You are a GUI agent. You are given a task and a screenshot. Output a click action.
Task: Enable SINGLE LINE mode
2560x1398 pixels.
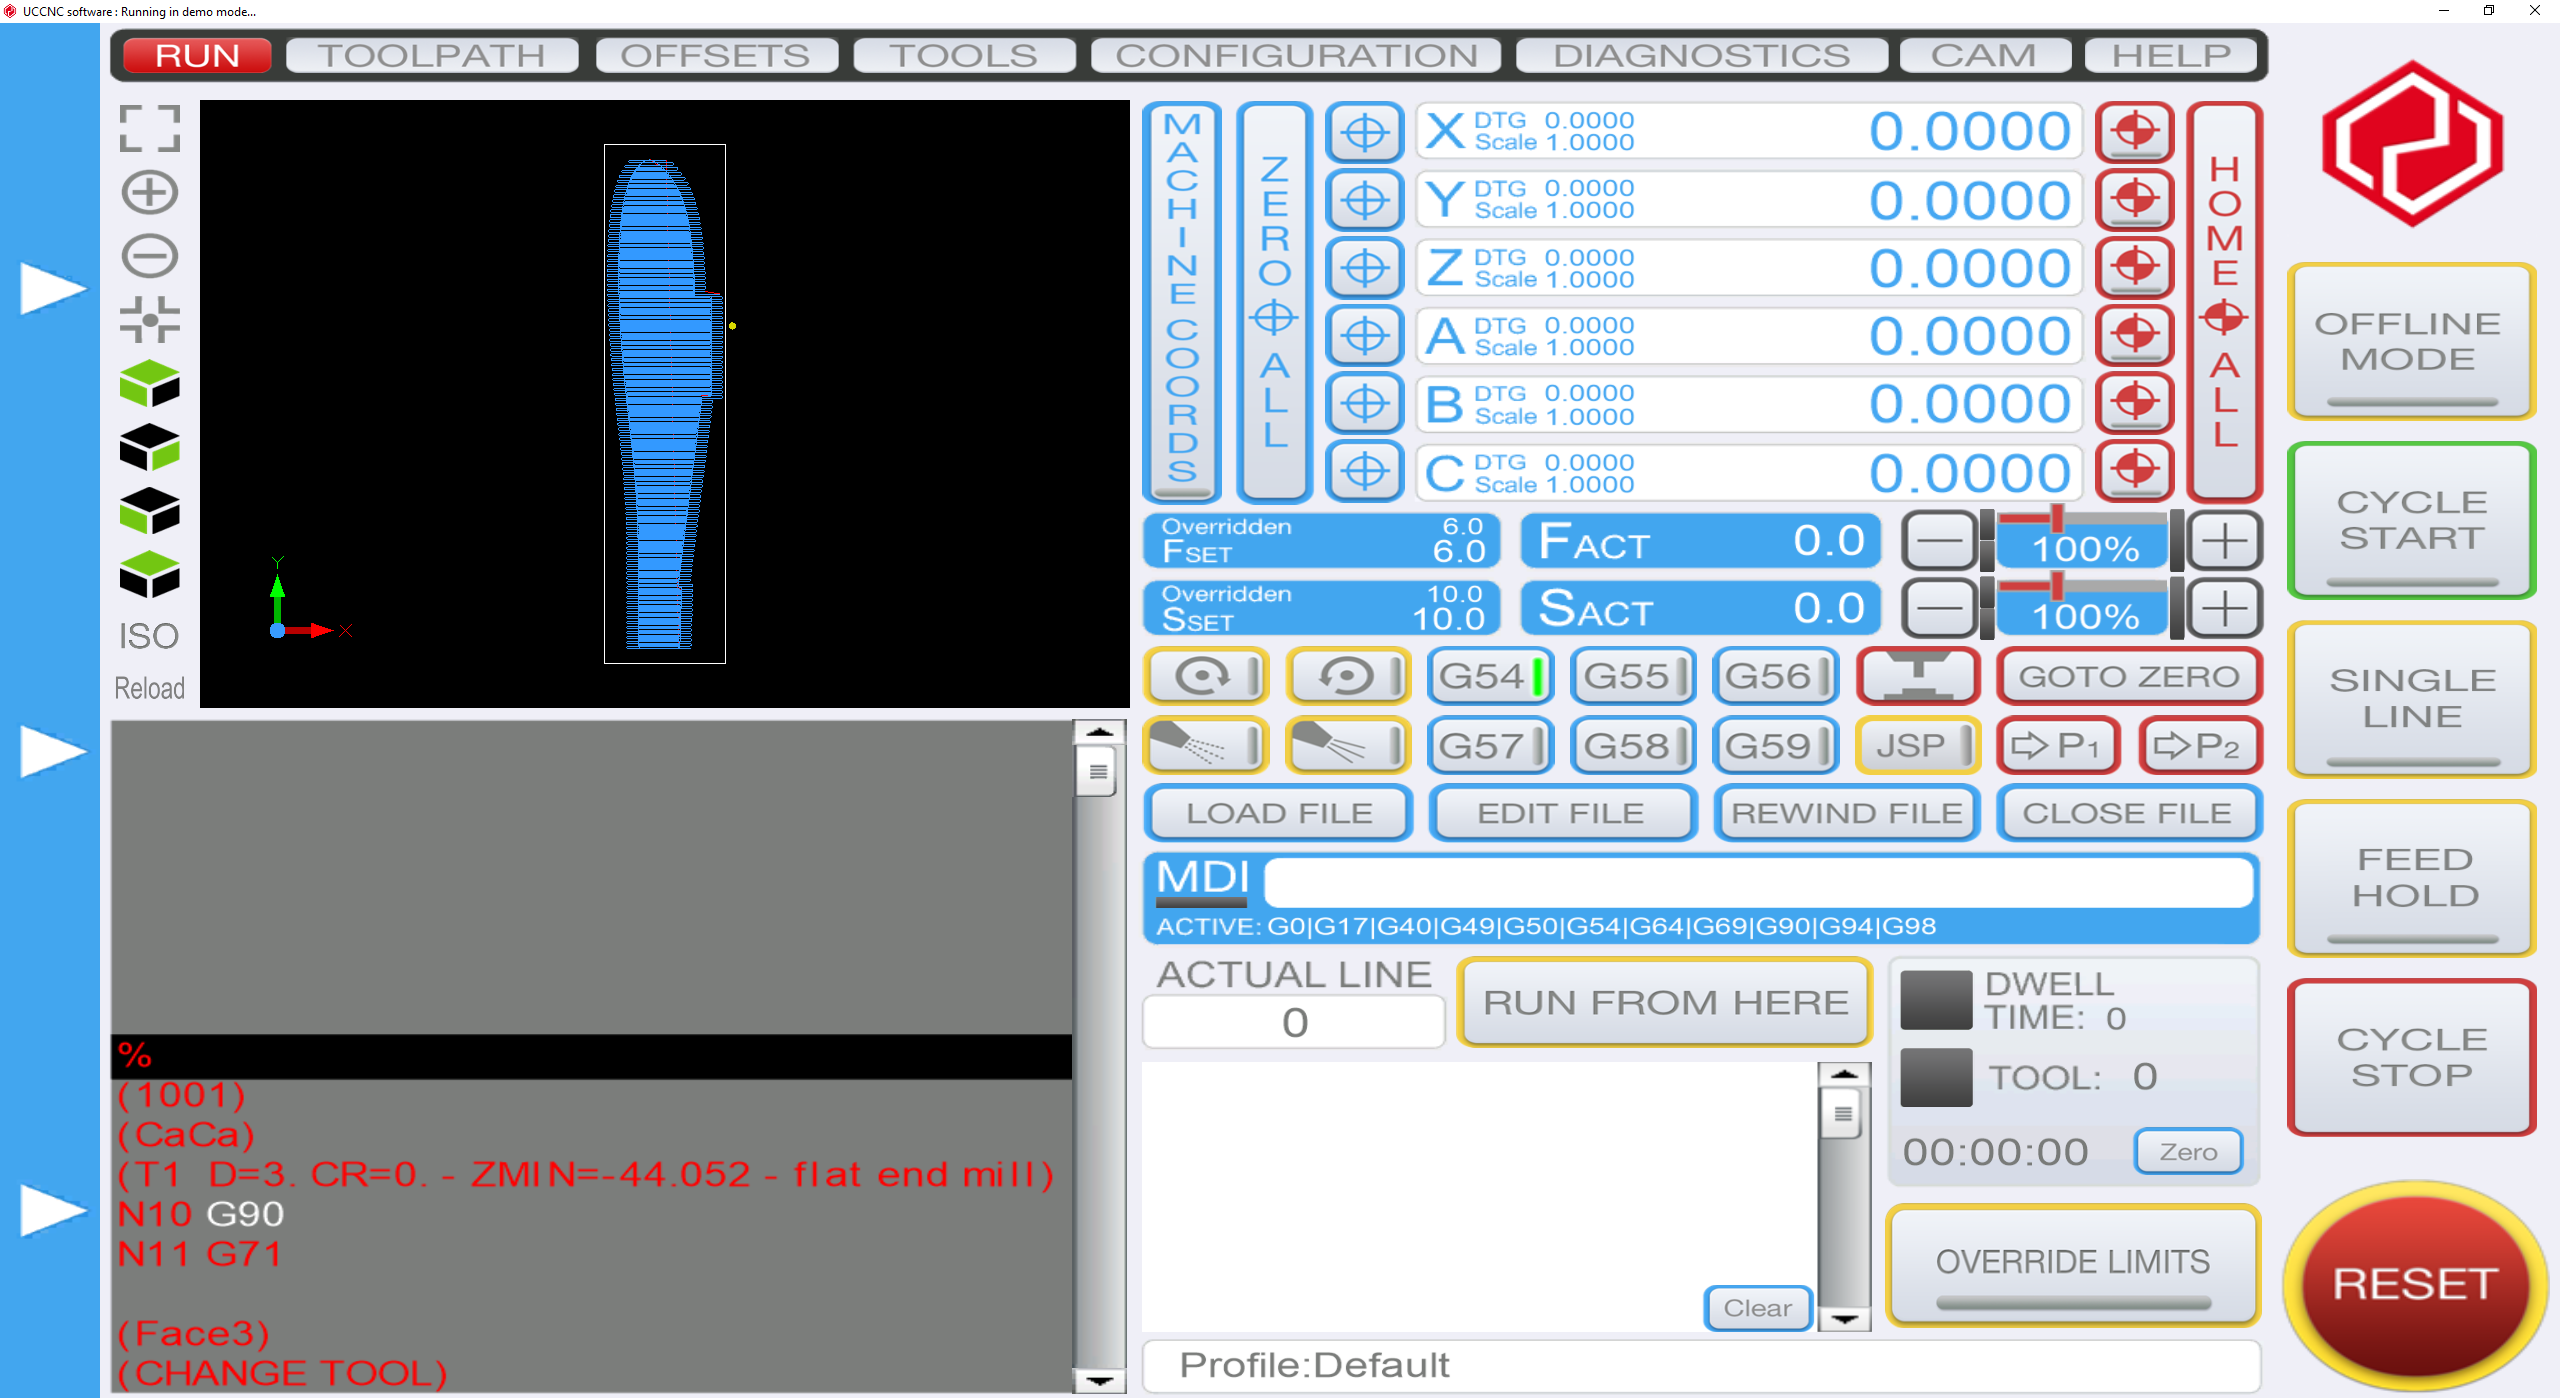tap(2411, 698)
